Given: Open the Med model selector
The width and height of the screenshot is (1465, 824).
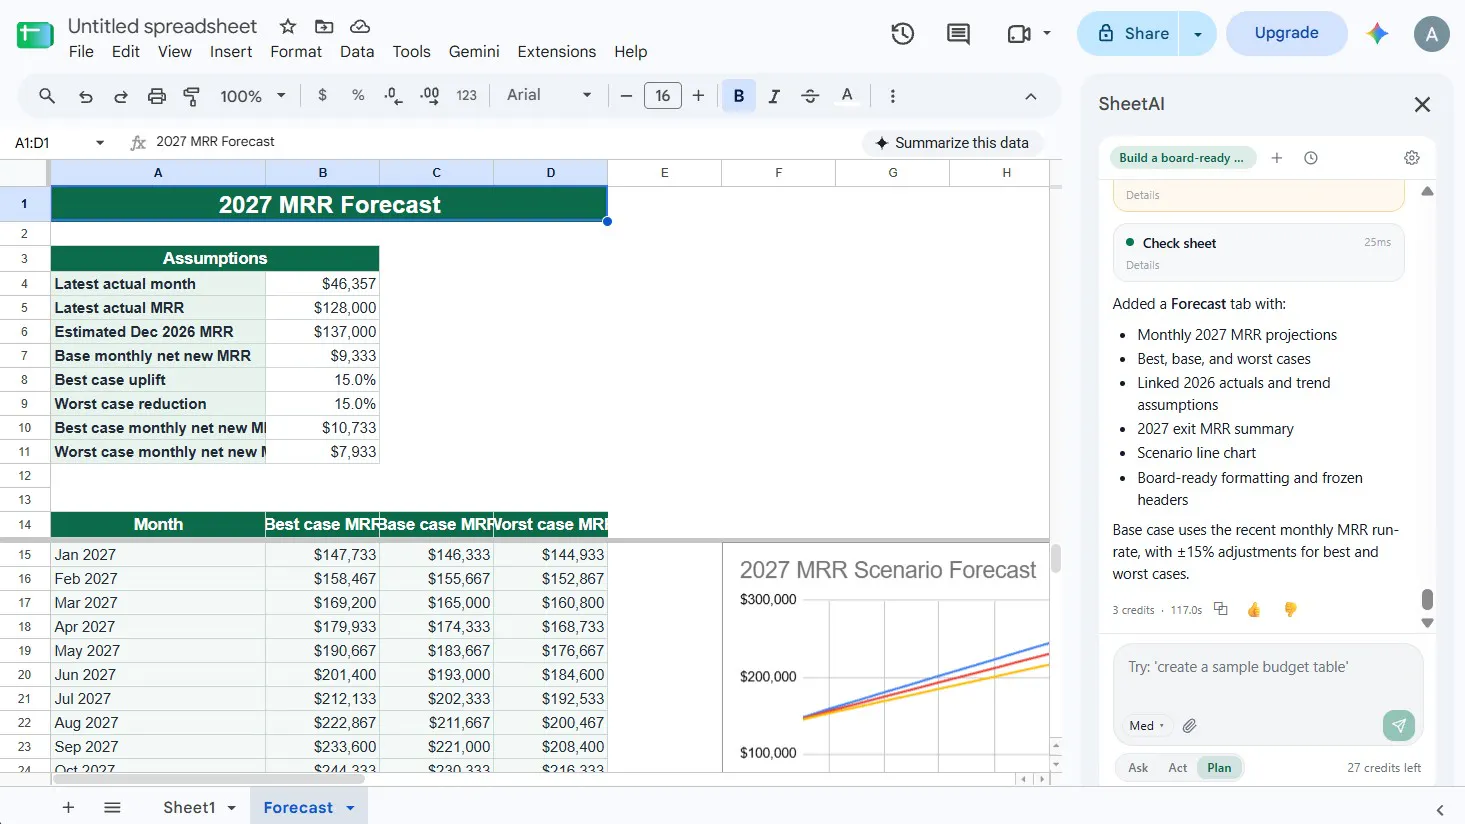Looking at the screenshot, I should [1146, 726].
